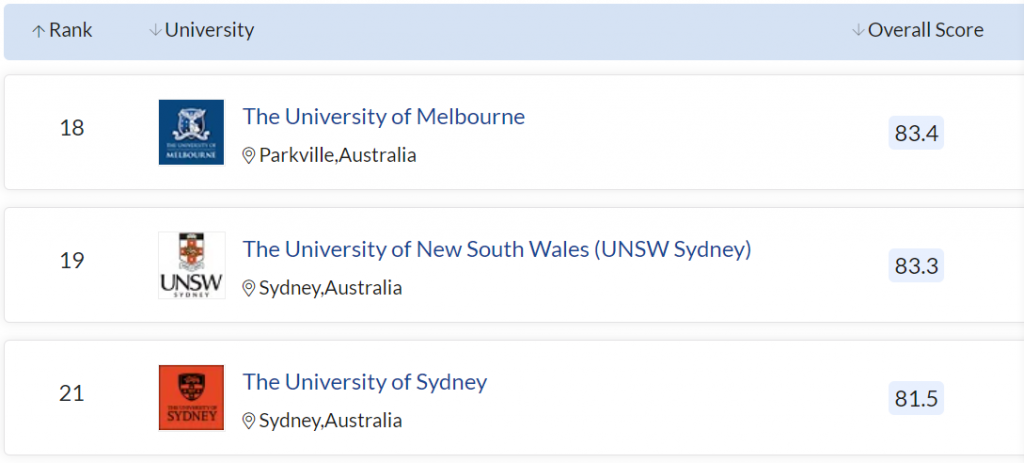Click the down arrow beside Overall Score

tap(858, 31)
